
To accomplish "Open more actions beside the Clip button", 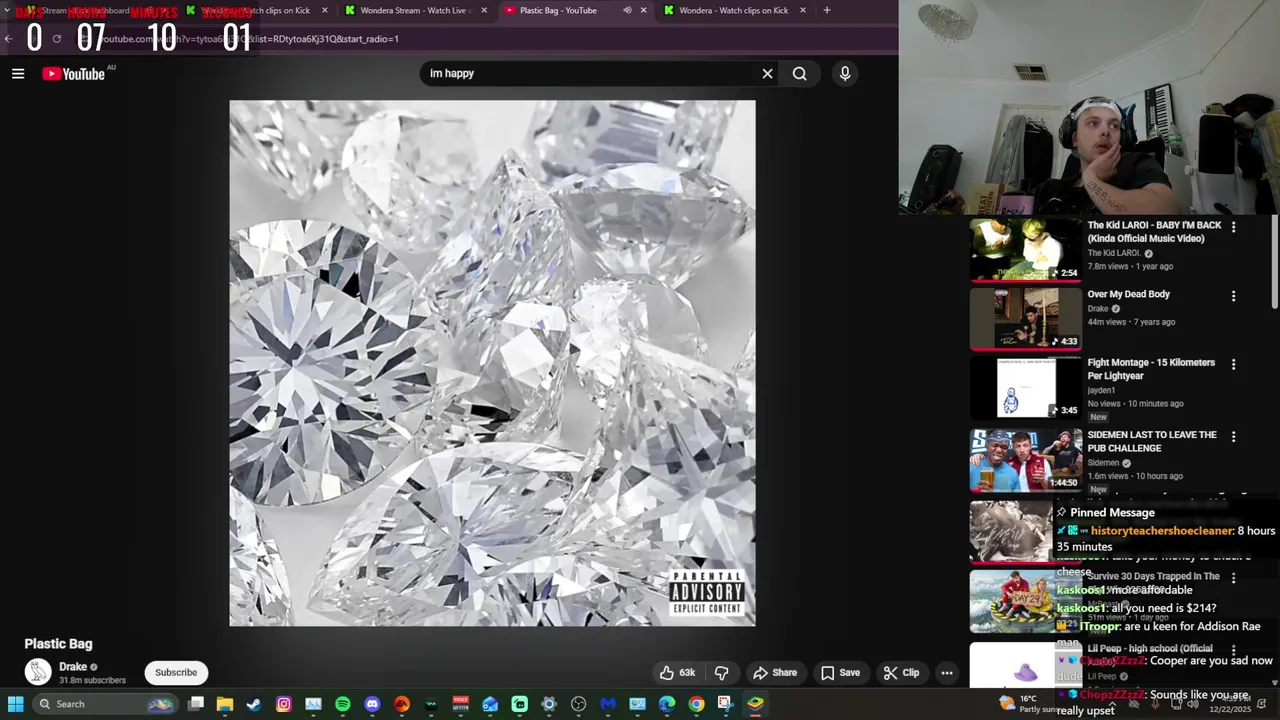I will click(x=947, y=673).
